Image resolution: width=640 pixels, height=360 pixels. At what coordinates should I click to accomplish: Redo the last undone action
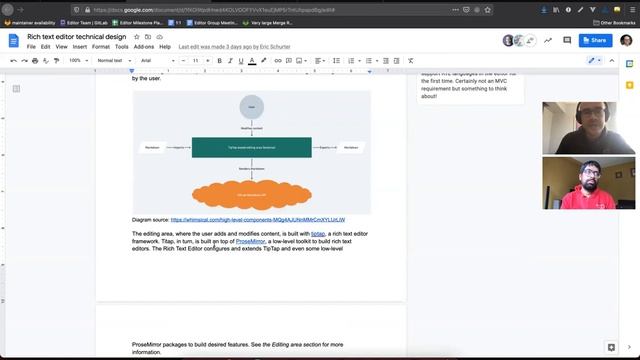(24, 61)
